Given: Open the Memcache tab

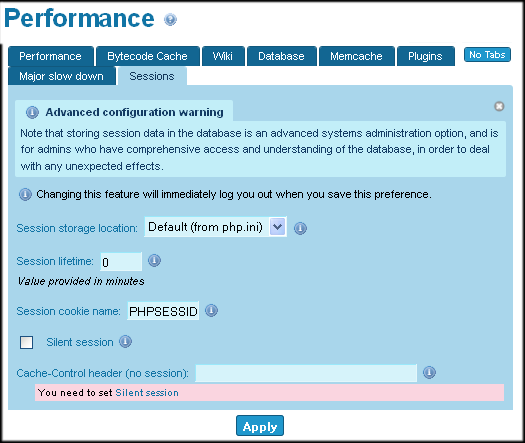Looking at the screenshot, I should click(356, 56).
